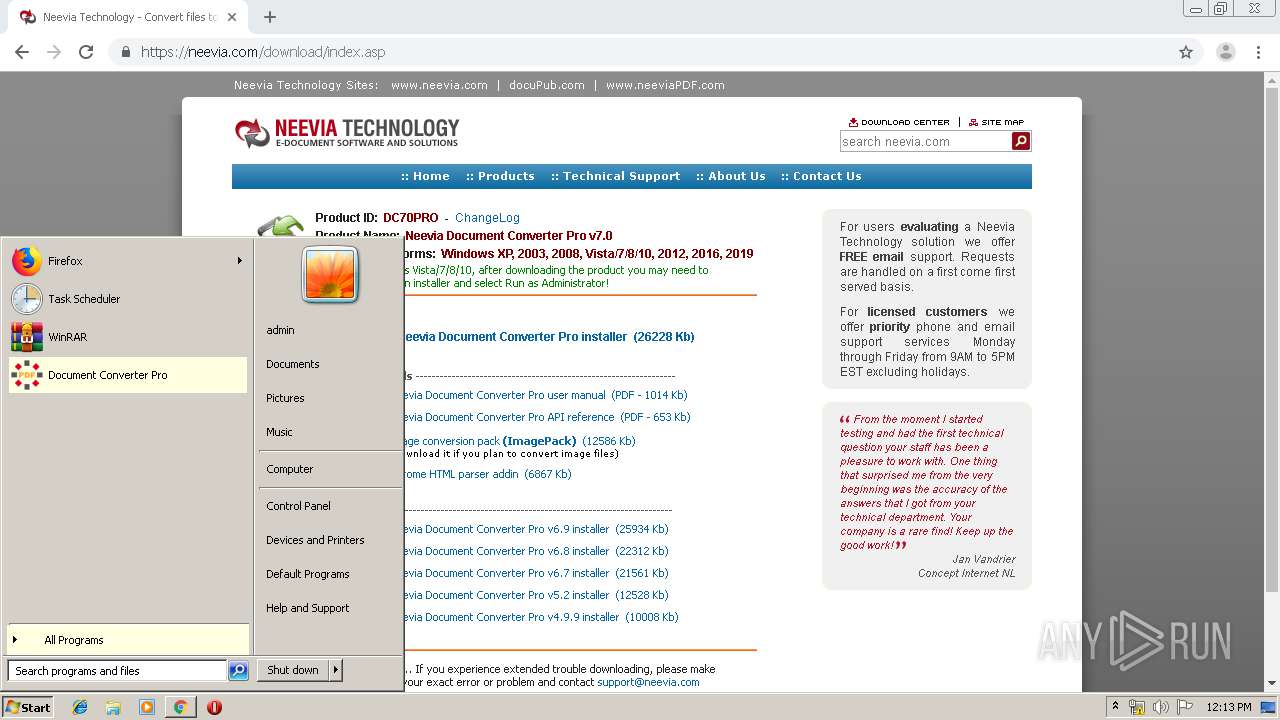Click the Start button on taskbar
This screenshot has height=720, width=1280.
tap(28, 707)
